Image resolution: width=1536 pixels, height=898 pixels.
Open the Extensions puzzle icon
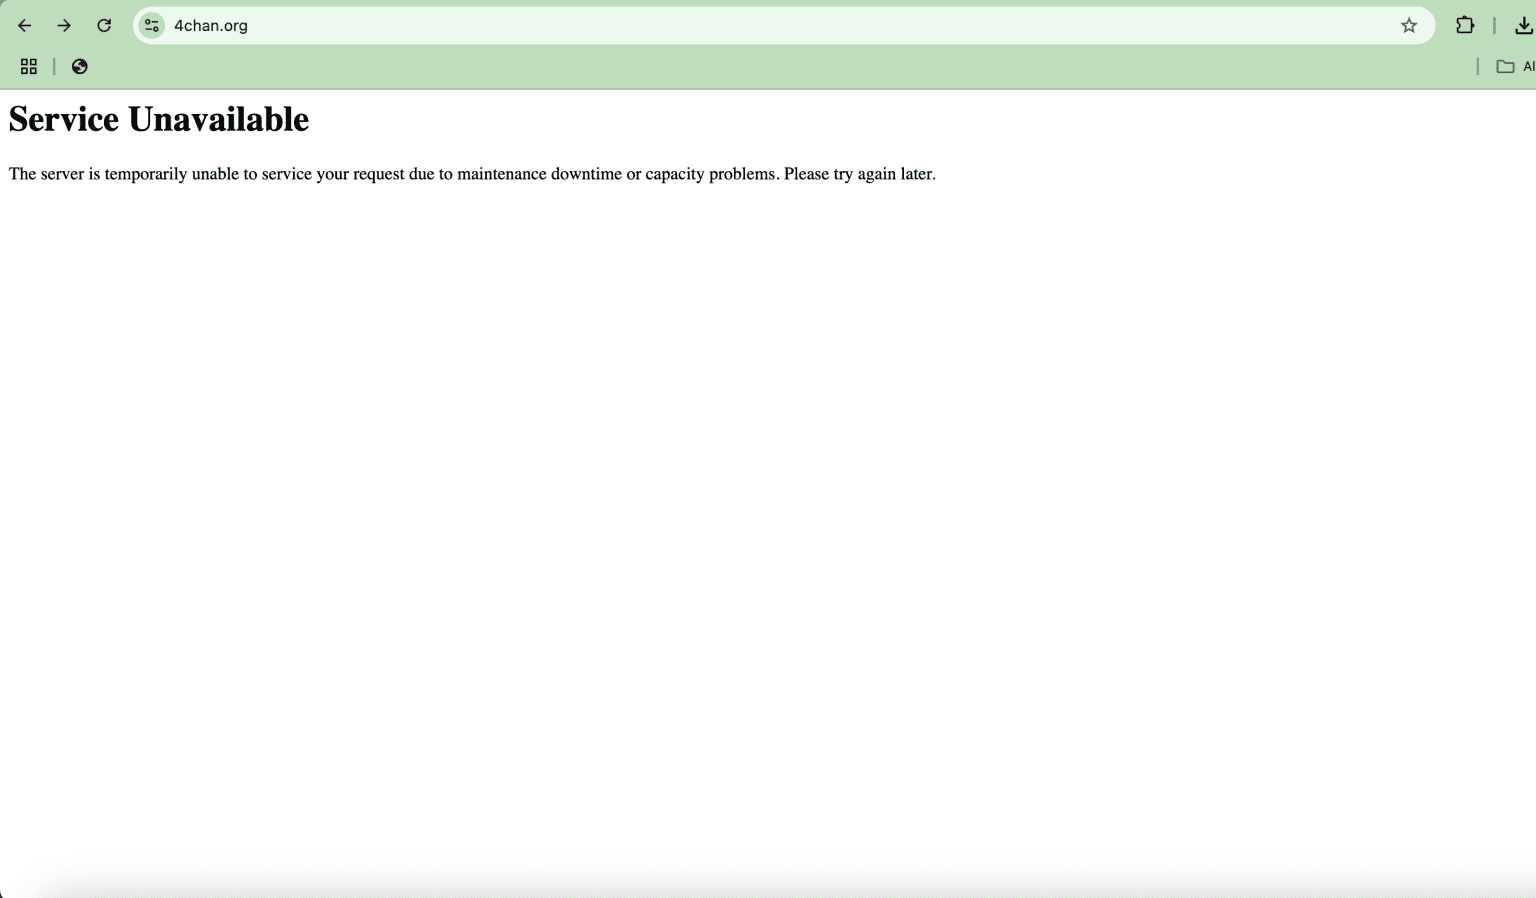point(1465,26)
